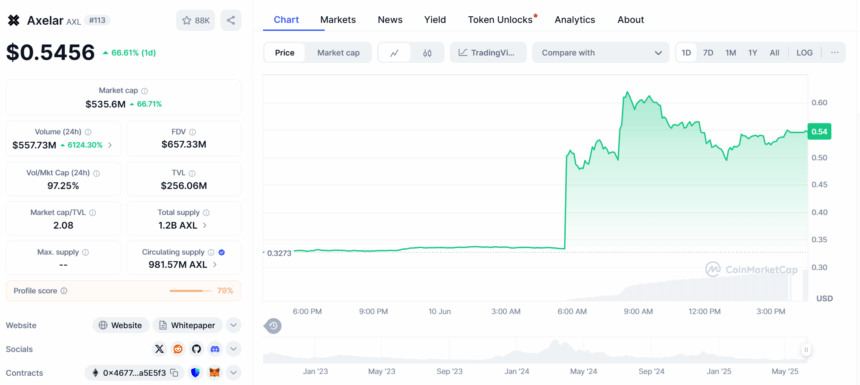
Task: Click the range slider handle on mini timeline
Action: [806, 349]
